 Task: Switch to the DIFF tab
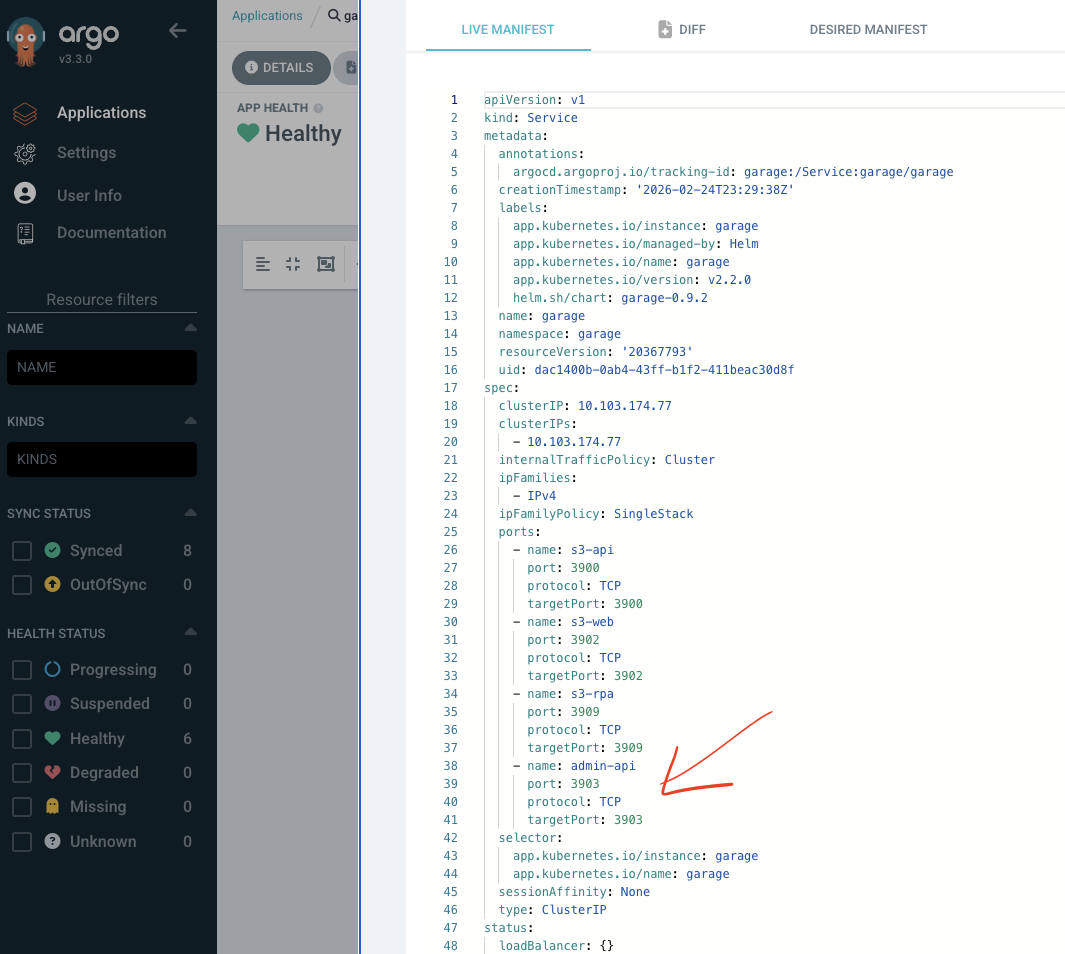click(681, 30)
